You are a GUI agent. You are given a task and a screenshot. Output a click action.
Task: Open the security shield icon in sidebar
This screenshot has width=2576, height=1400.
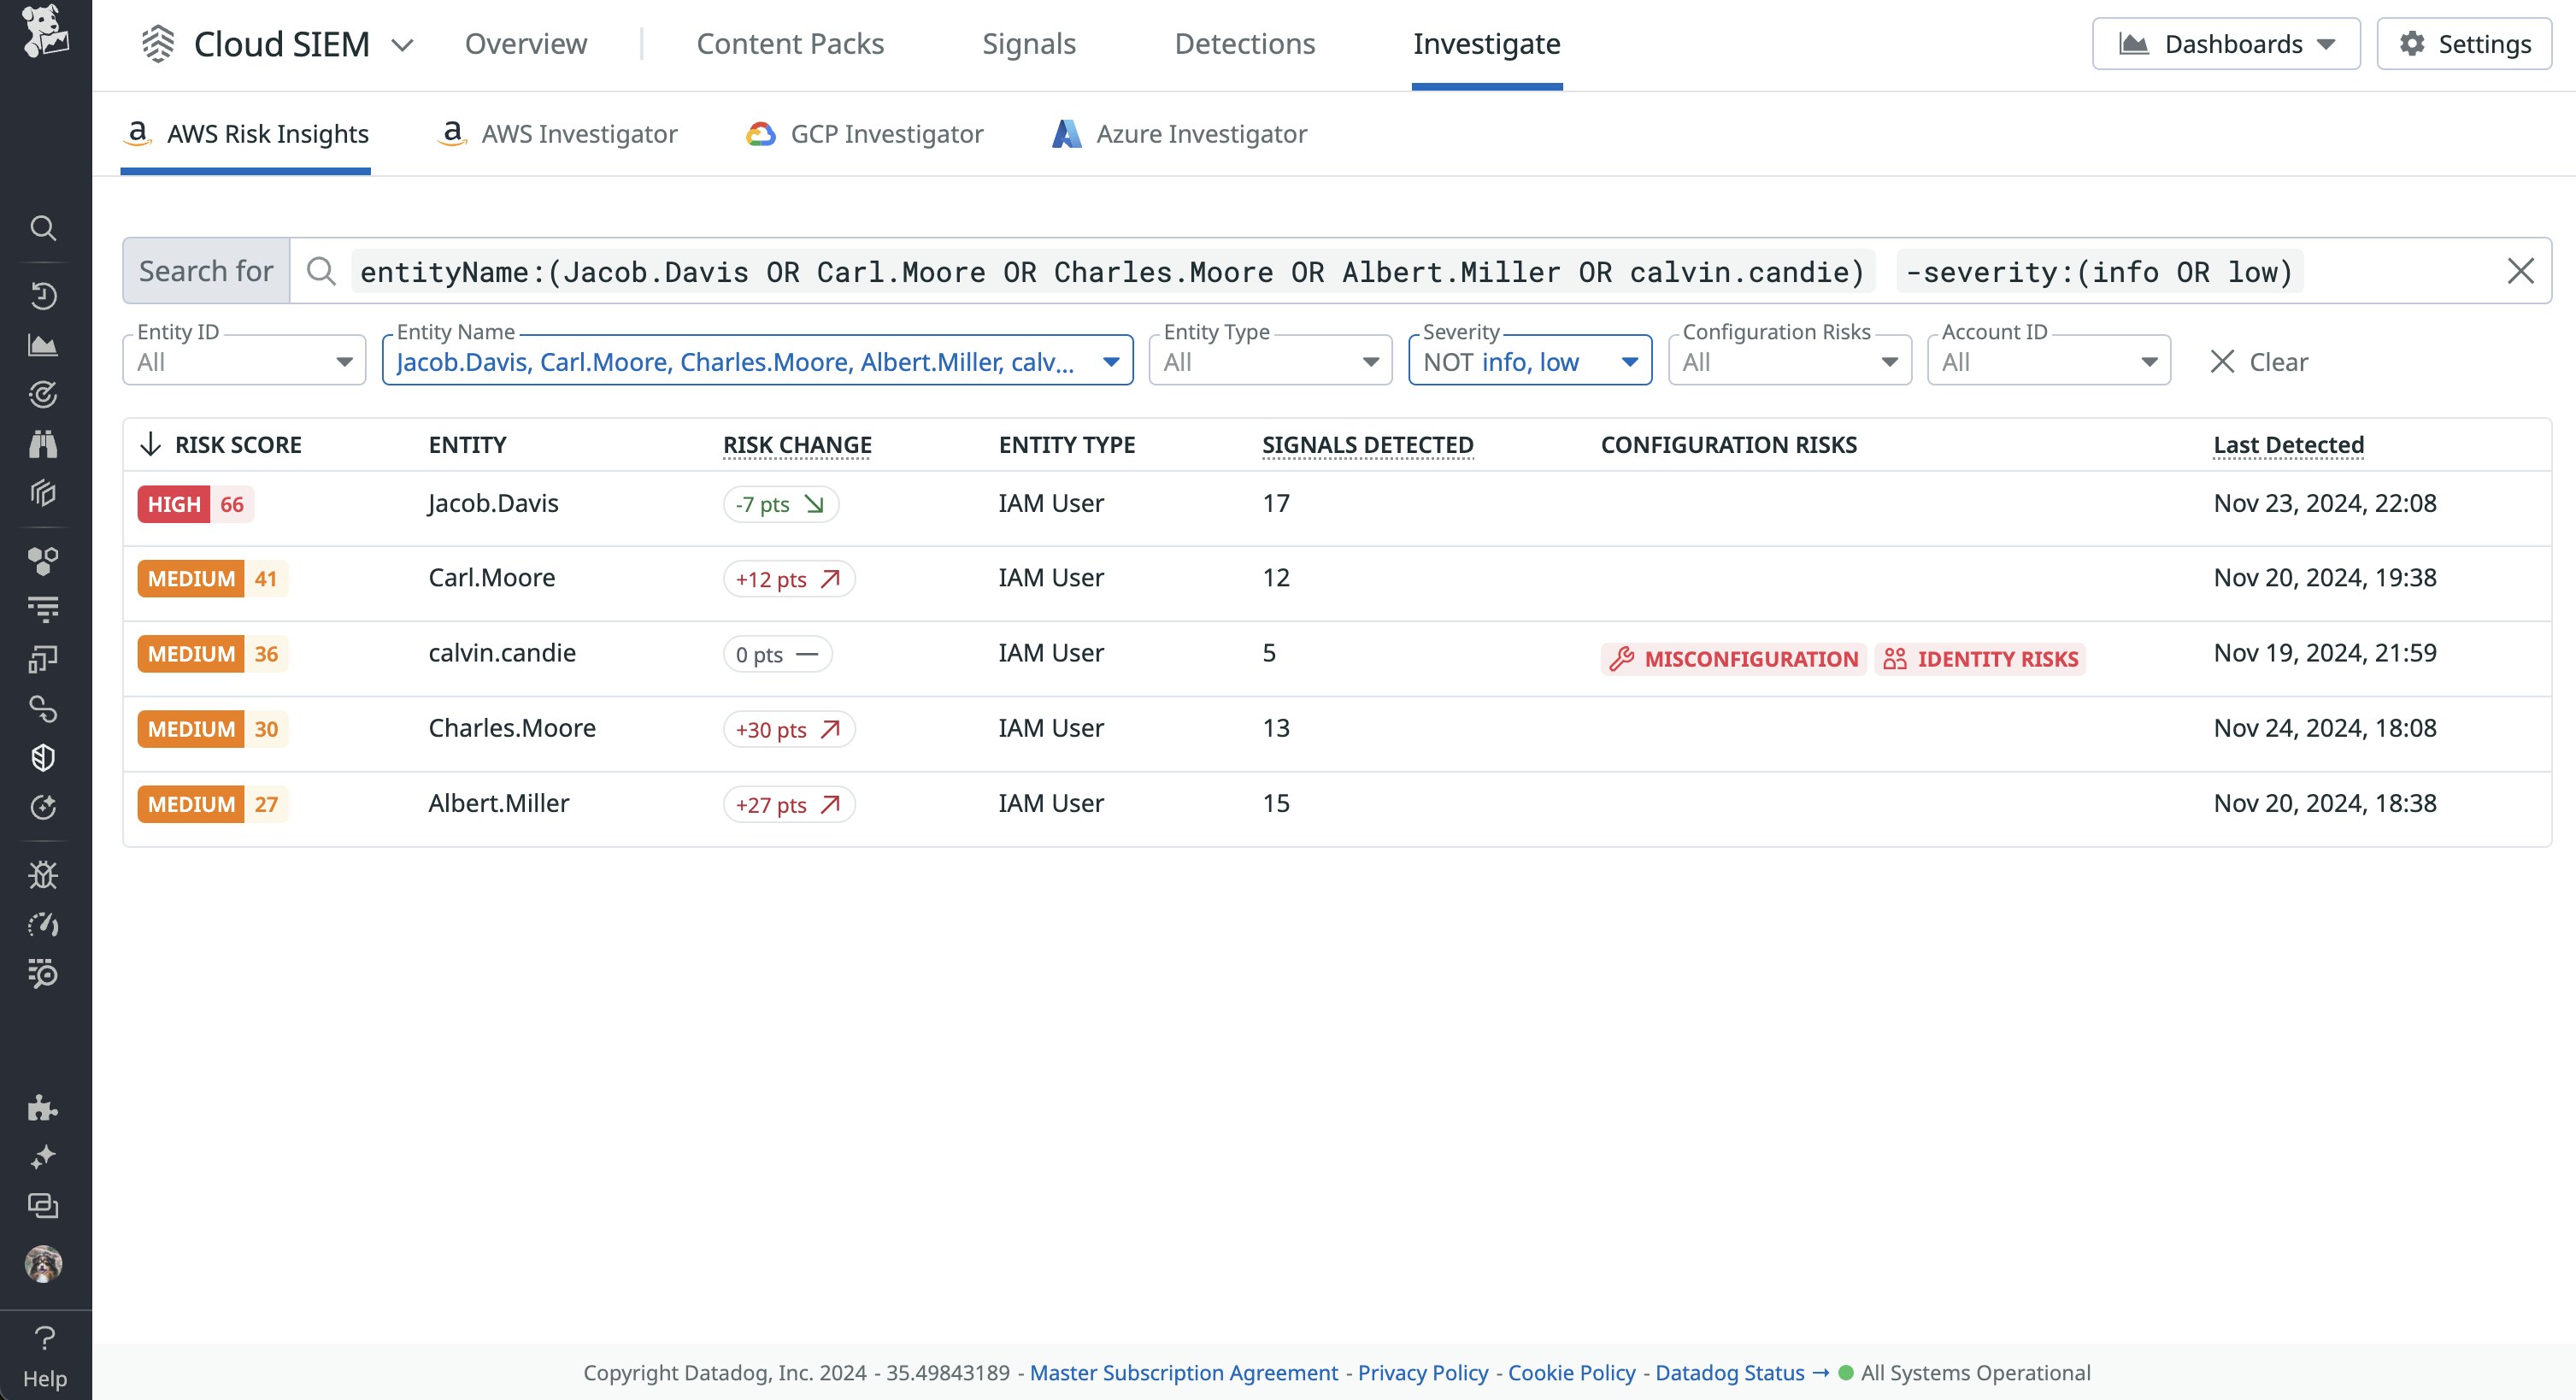[44, 757]
